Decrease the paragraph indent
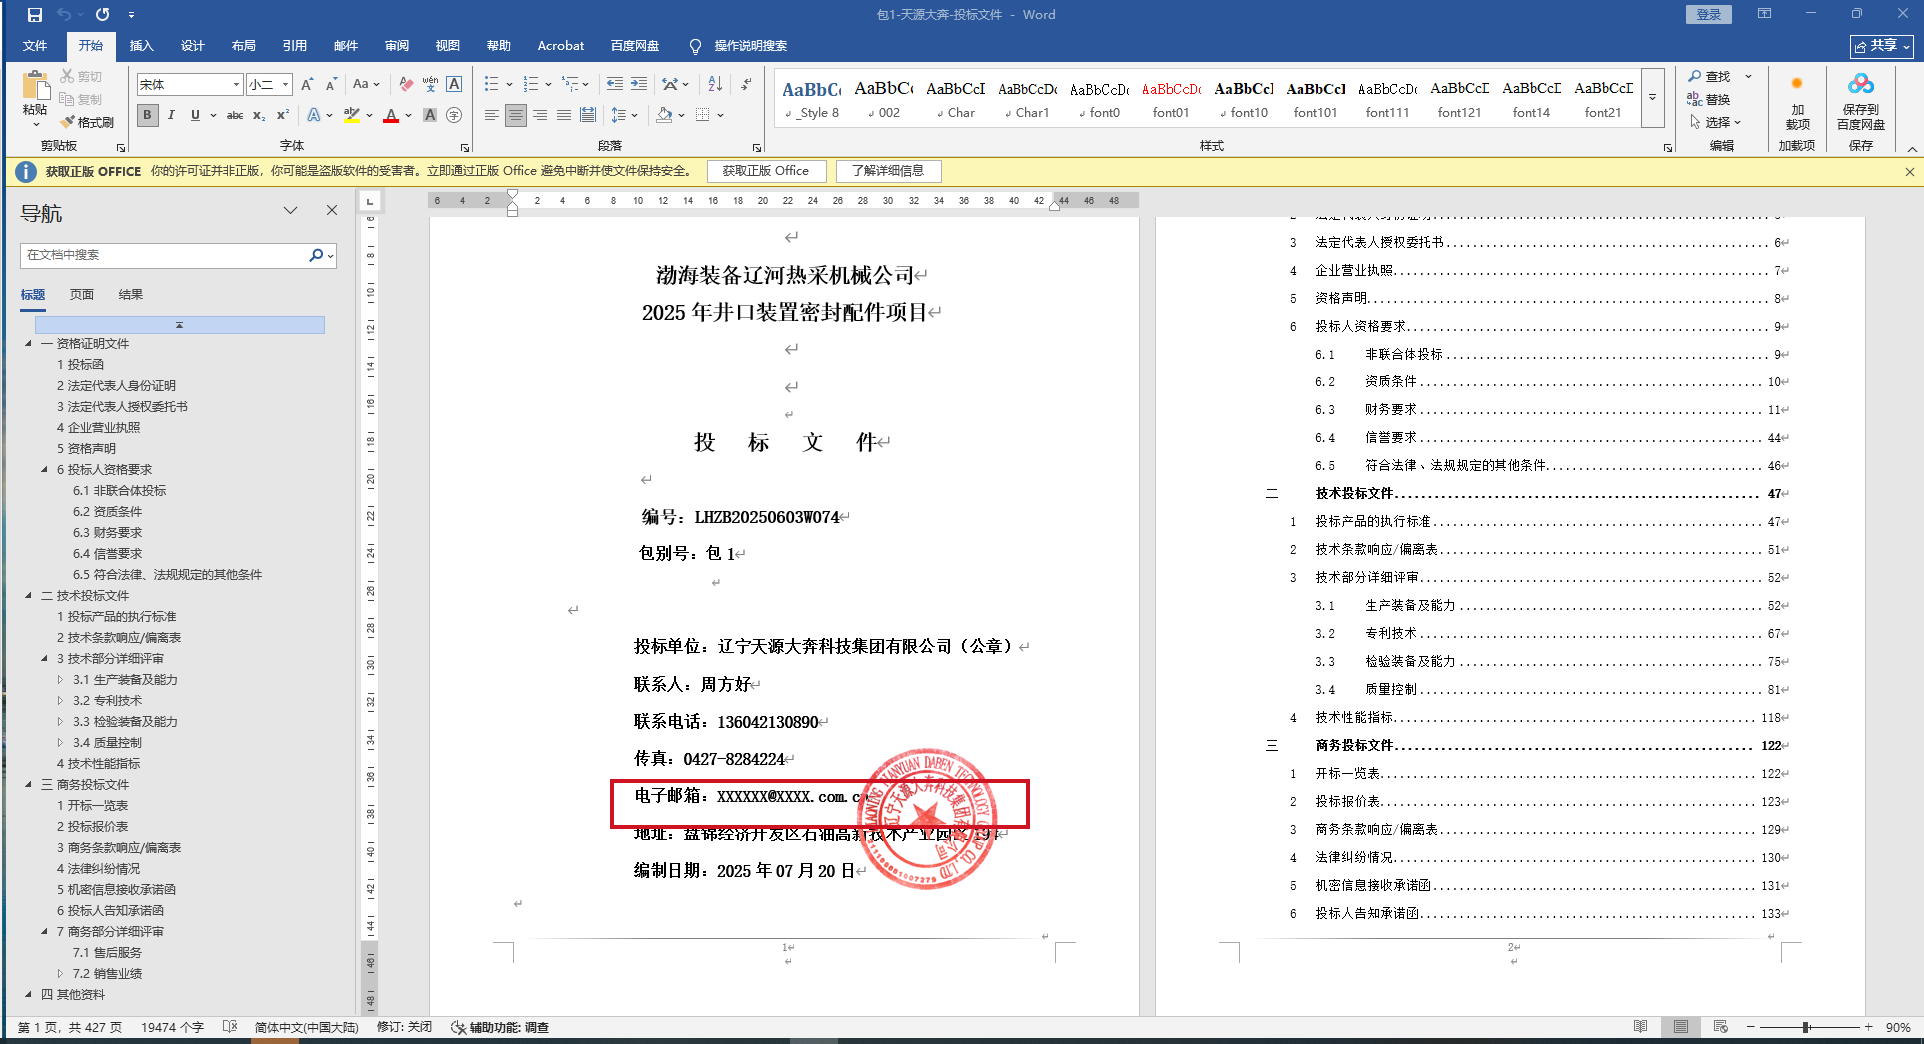The height and width of the screenshot is (1044, 1924). tap(615, 84)
